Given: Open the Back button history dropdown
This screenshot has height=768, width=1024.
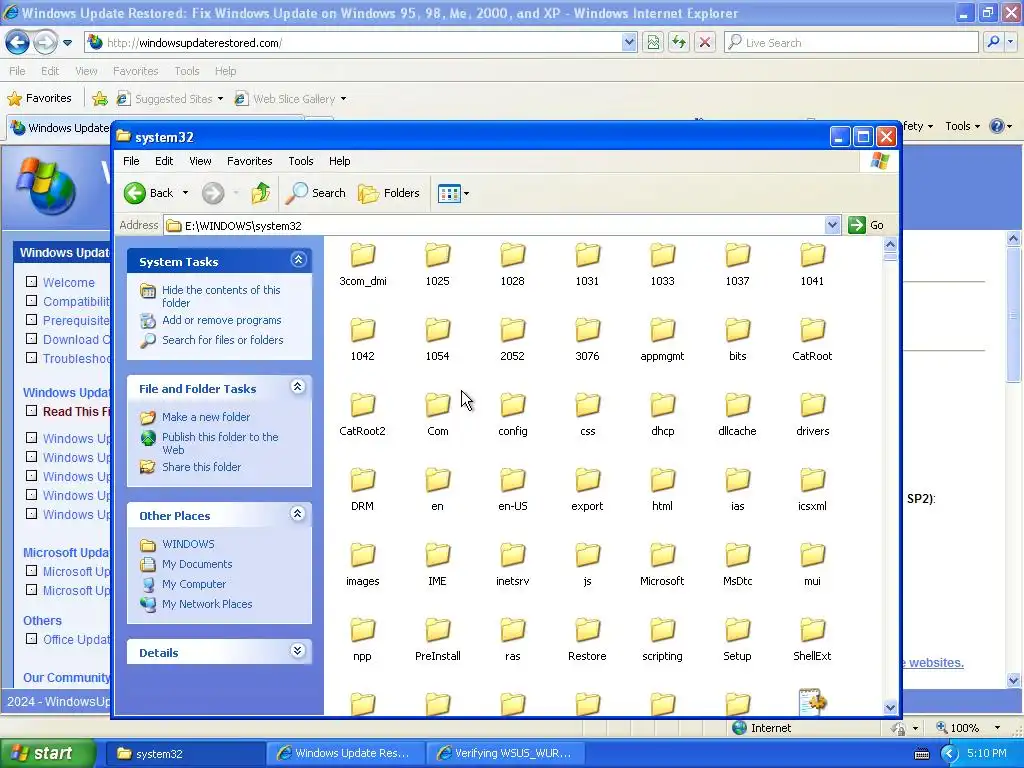Looking at the screenshot, I should (185, 193).
